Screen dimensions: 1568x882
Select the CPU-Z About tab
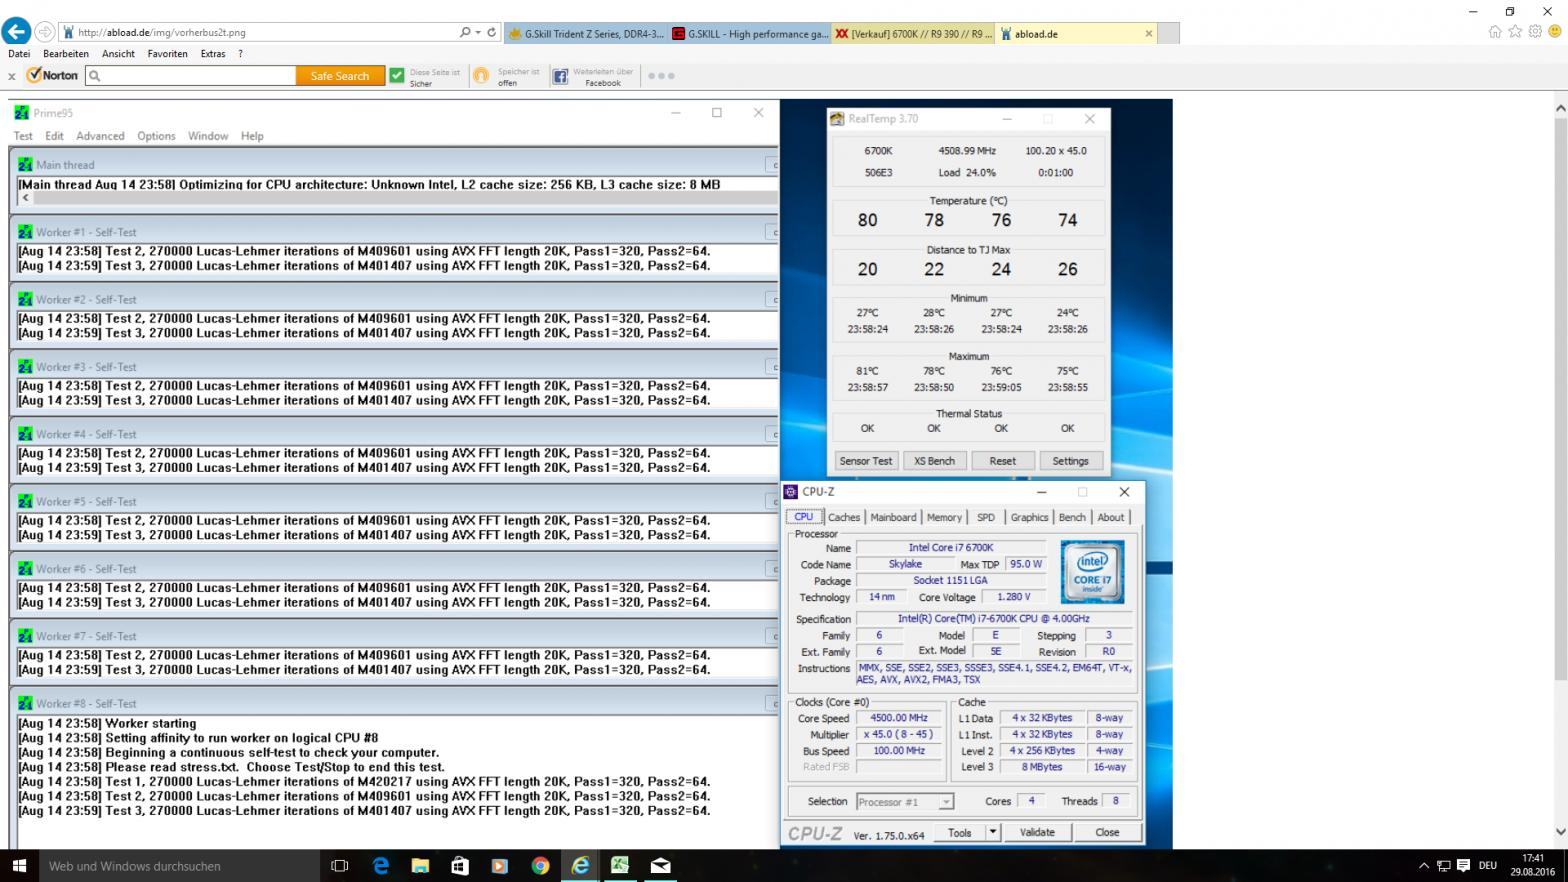pos(1111,517)
